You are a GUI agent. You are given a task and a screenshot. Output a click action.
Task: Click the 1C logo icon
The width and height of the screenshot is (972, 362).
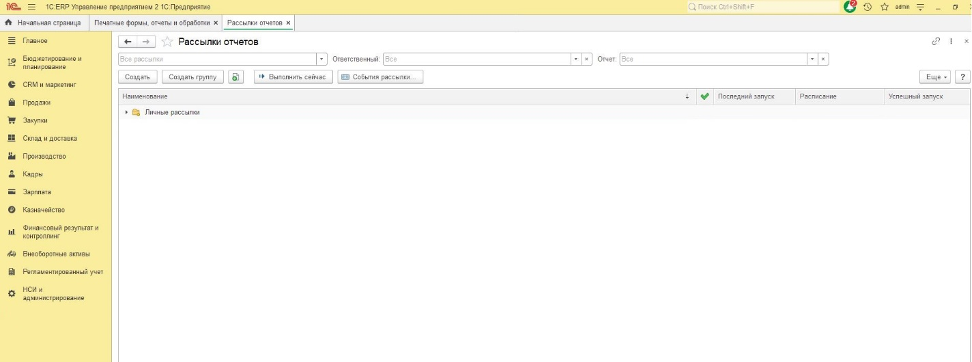[x=12, y=7]
